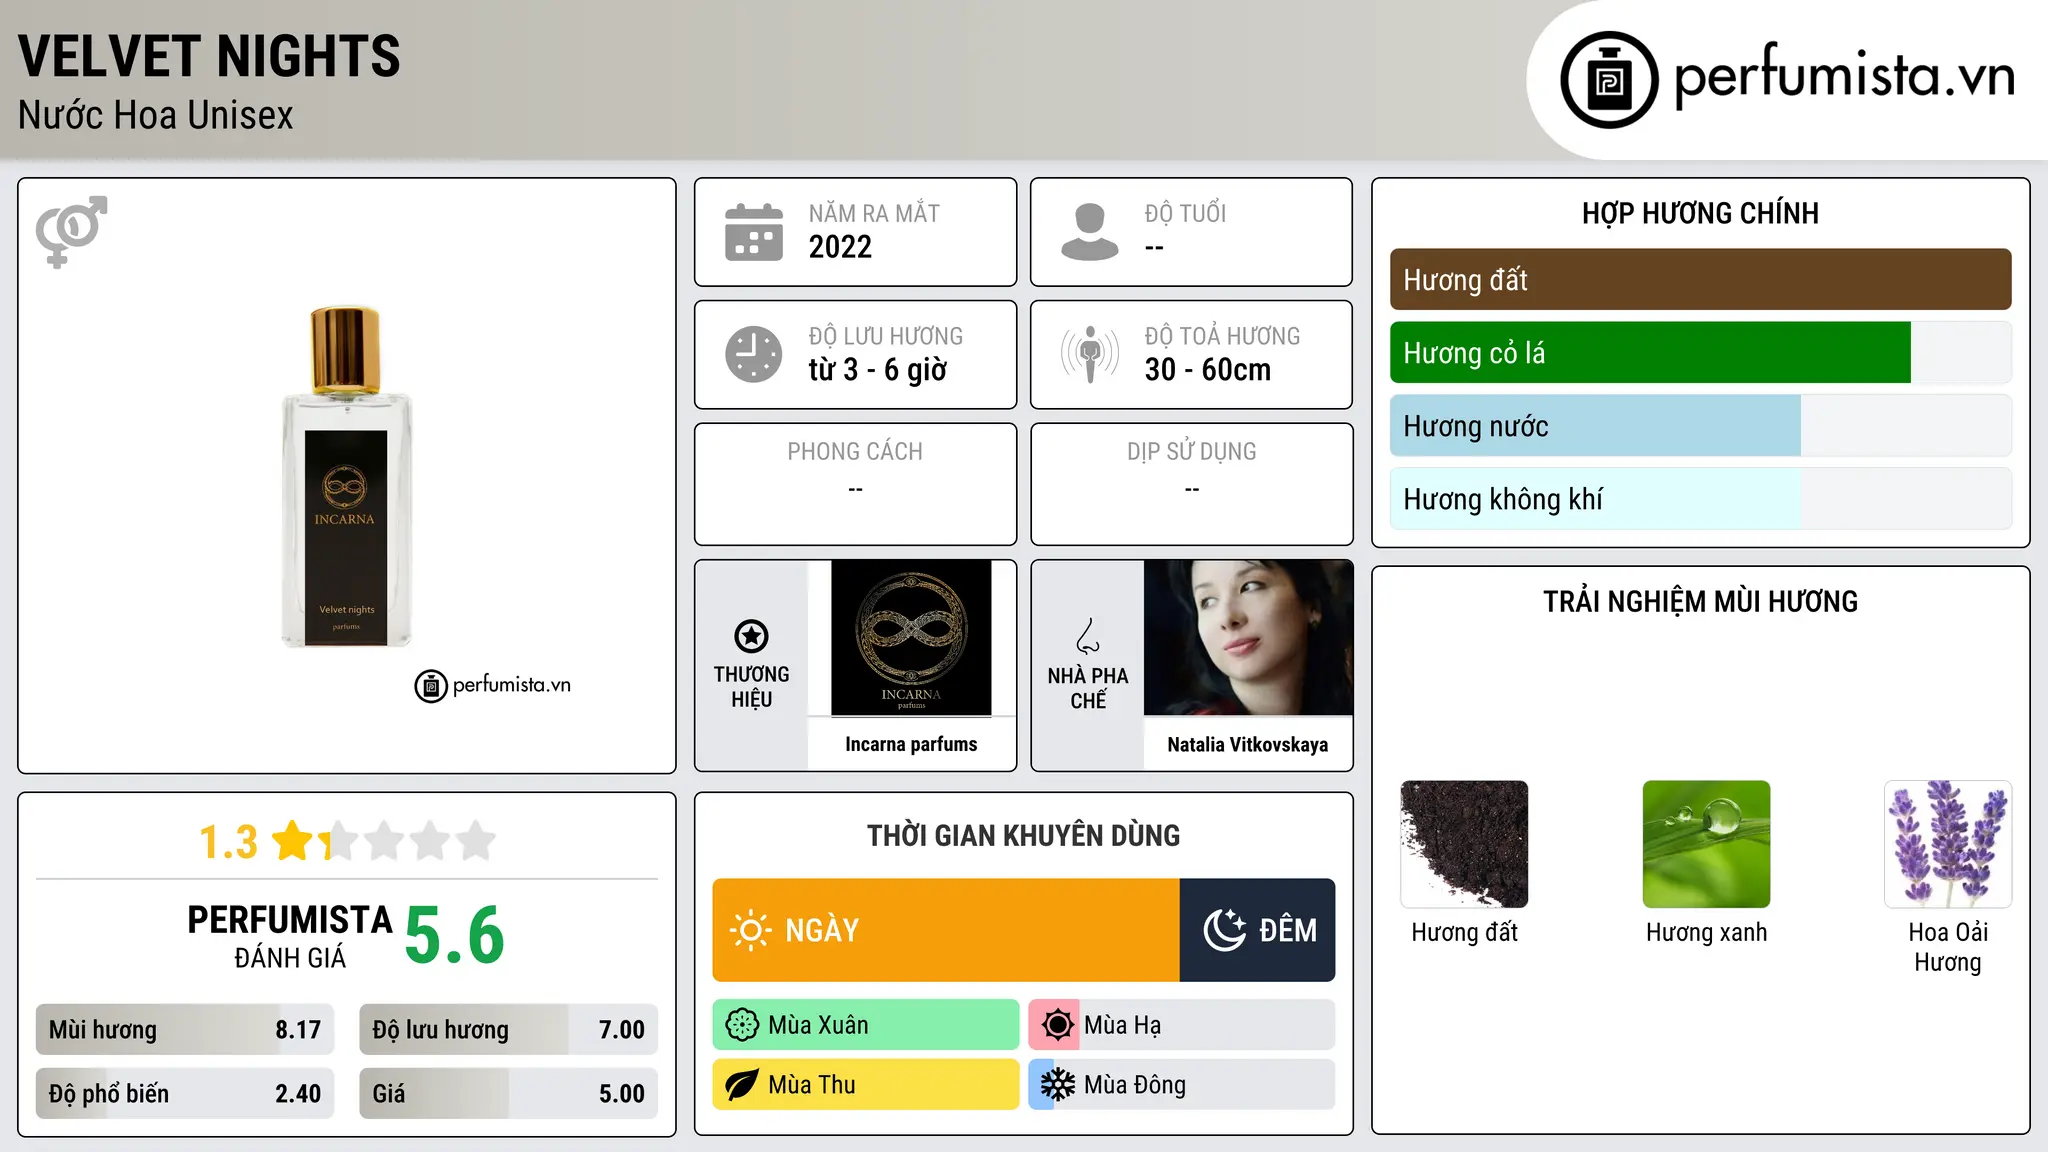This screenshot has height=1152, width=2048.
Task: Open the Natalia Vitkovskaya perfumer name link
Action: pos(1248,744)
